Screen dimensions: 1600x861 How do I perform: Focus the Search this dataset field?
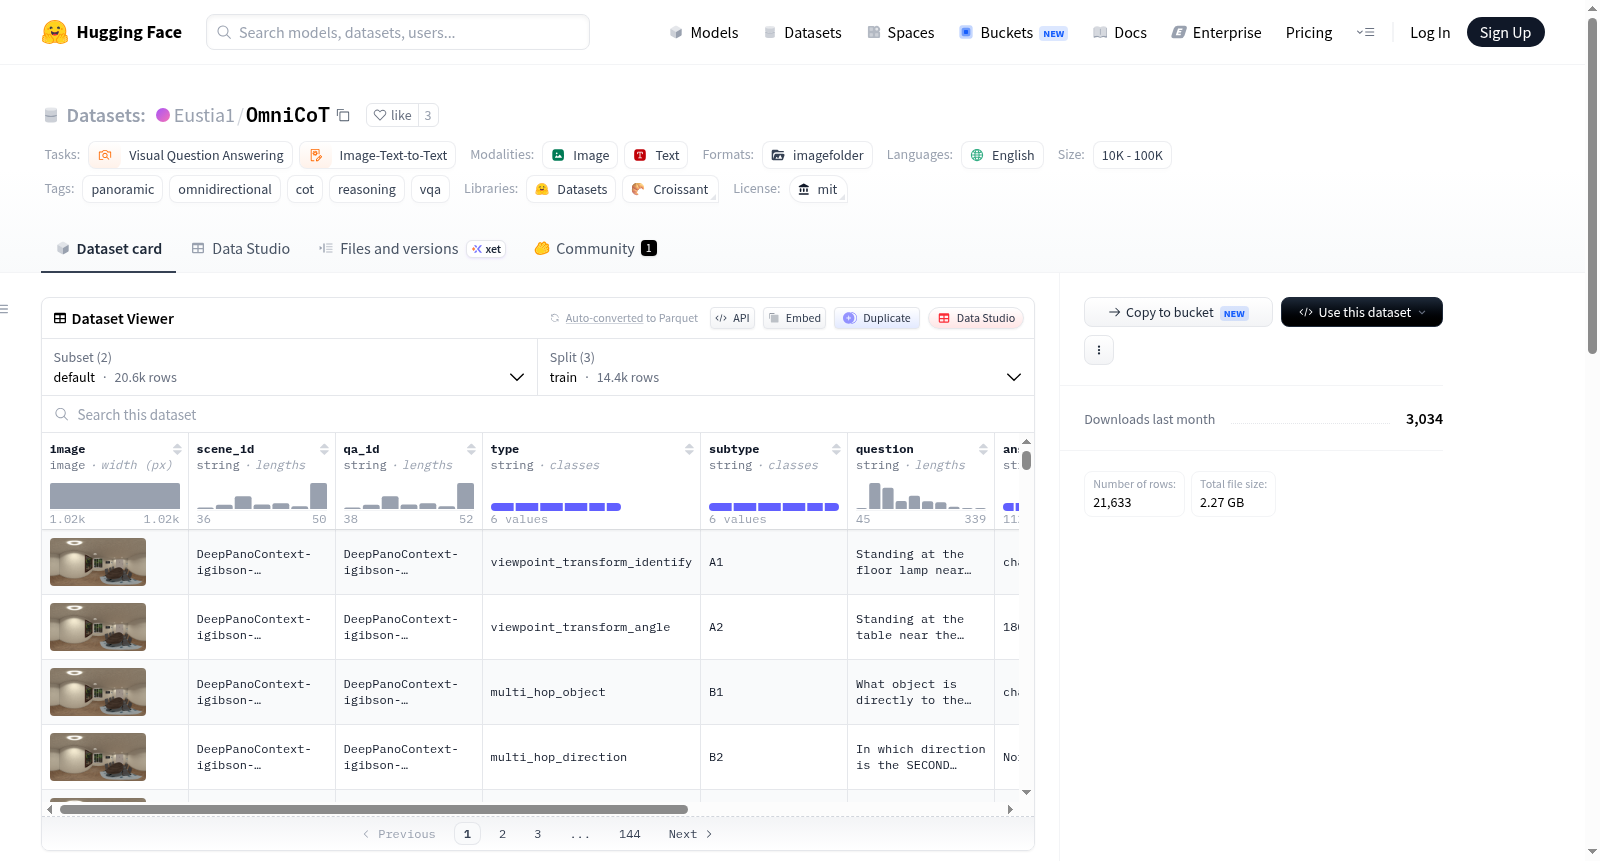tap(538, 414)
